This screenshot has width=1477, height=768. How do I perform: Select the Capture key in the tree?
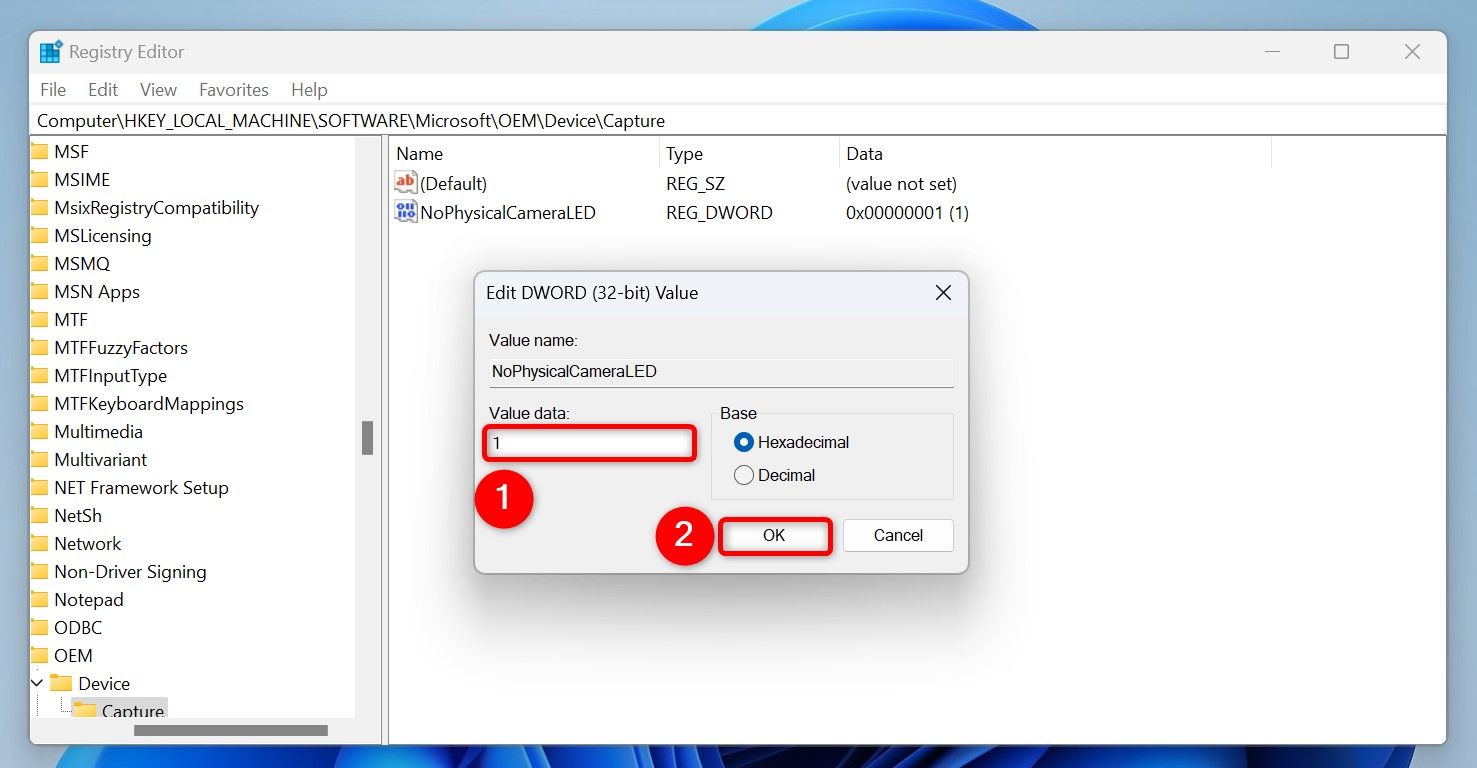(133, 711)
